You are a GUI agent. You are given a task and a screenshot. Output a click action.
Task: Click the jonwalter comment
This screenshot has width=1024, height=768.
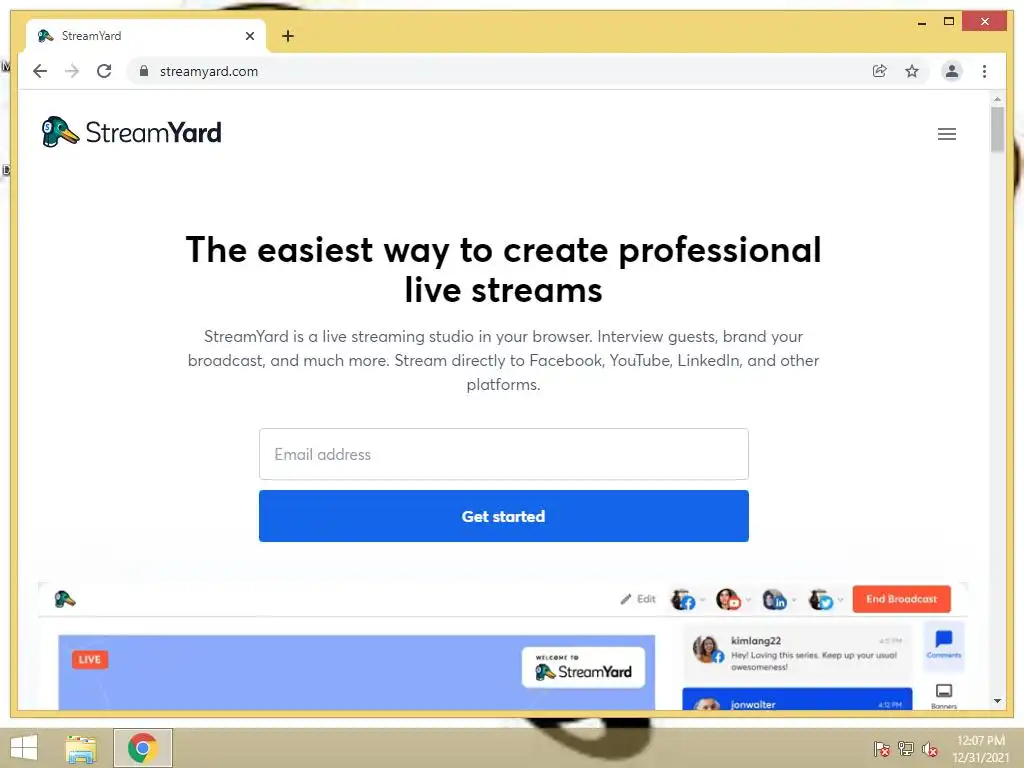(x=797, y=699)
